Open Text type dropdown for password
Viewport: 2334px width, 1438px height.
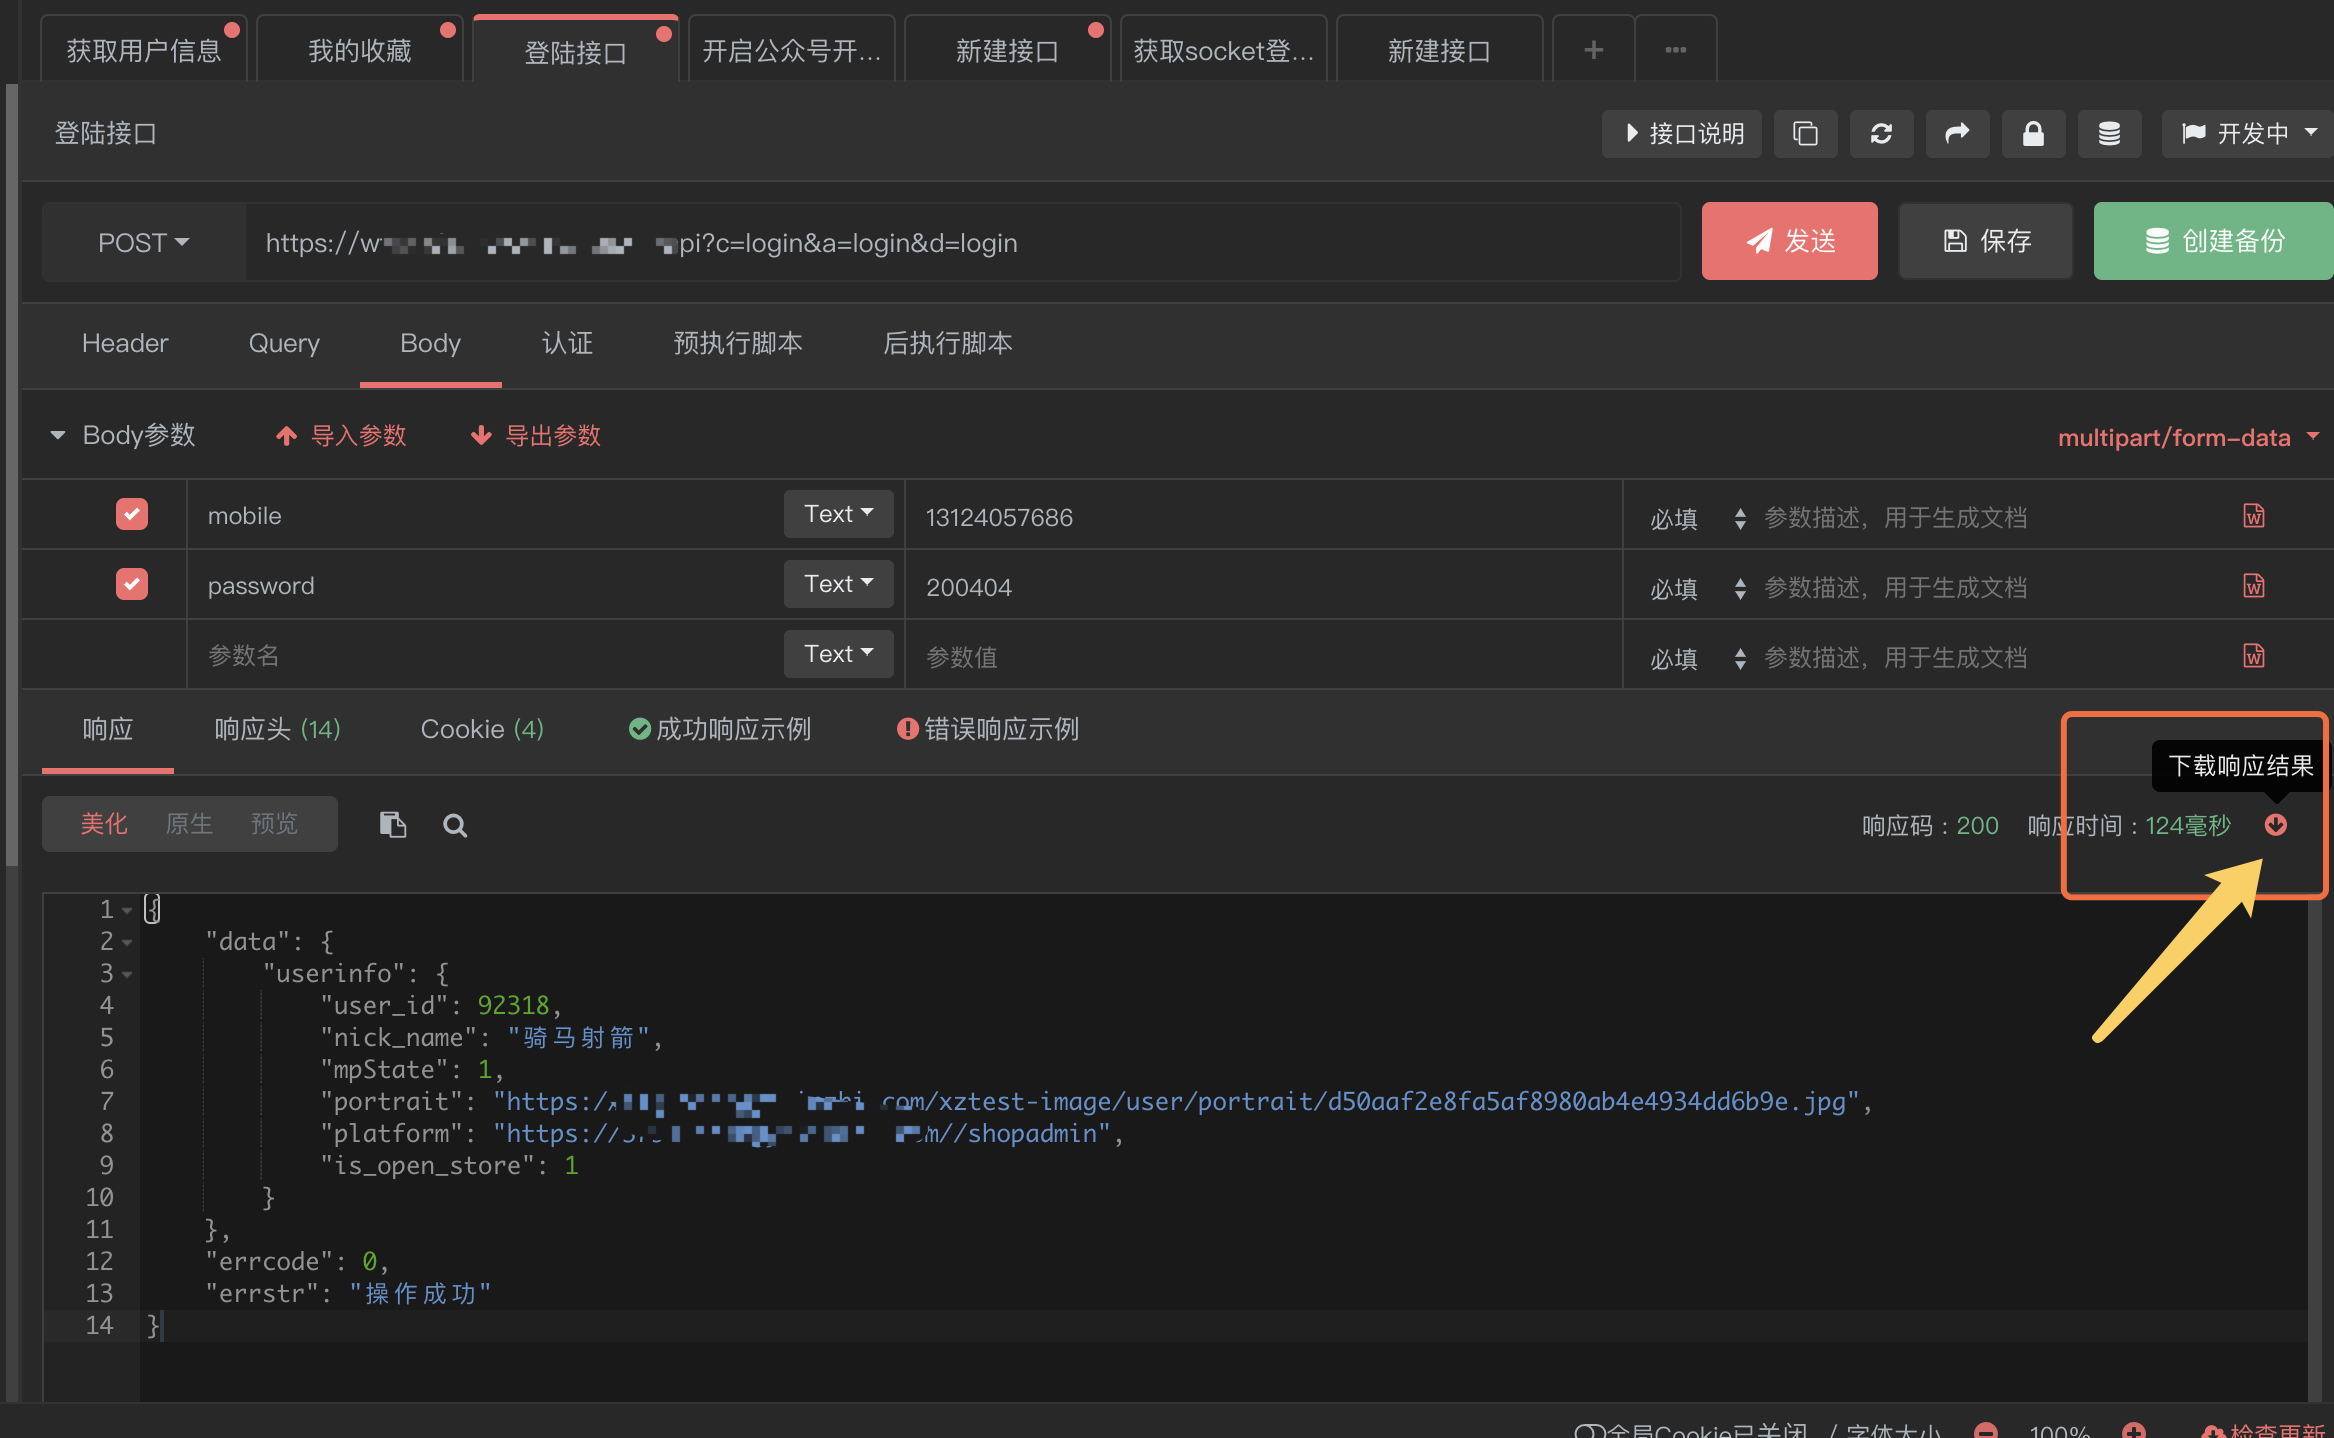pos(838,584)
